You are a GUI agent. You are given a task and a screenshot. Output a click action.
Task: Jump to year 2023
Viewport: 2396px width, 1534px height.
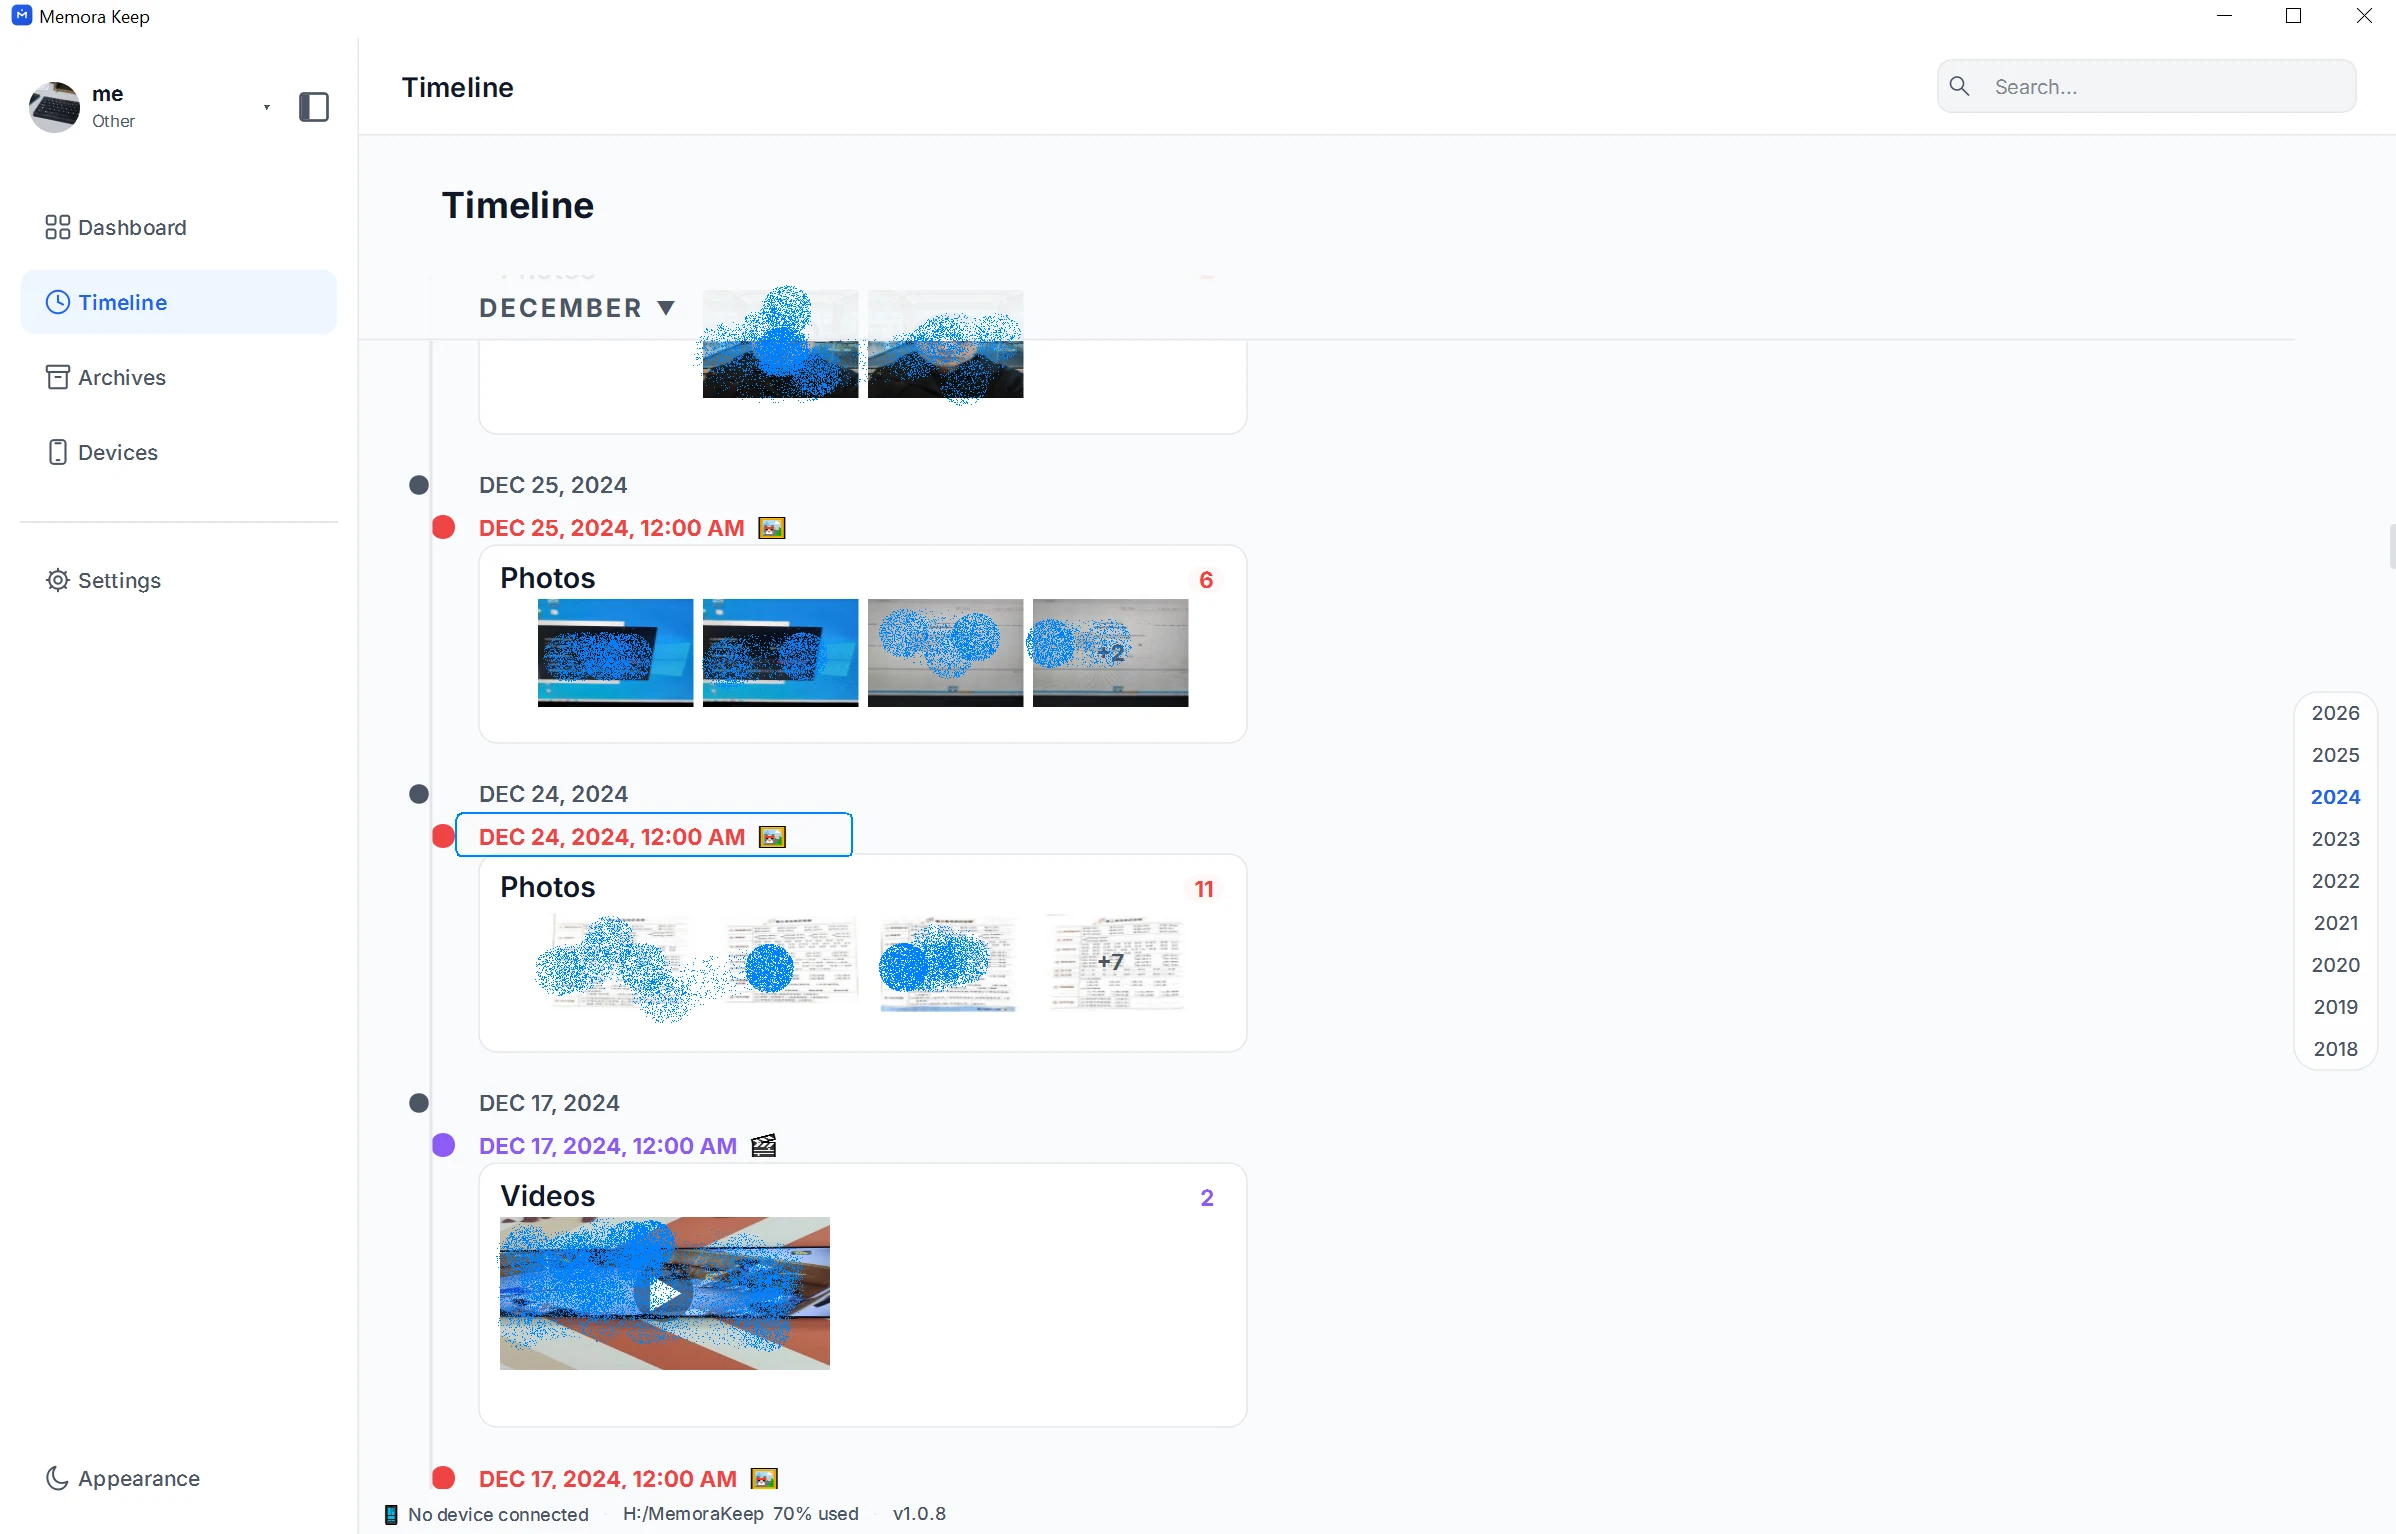click(x=2335, y=839)
